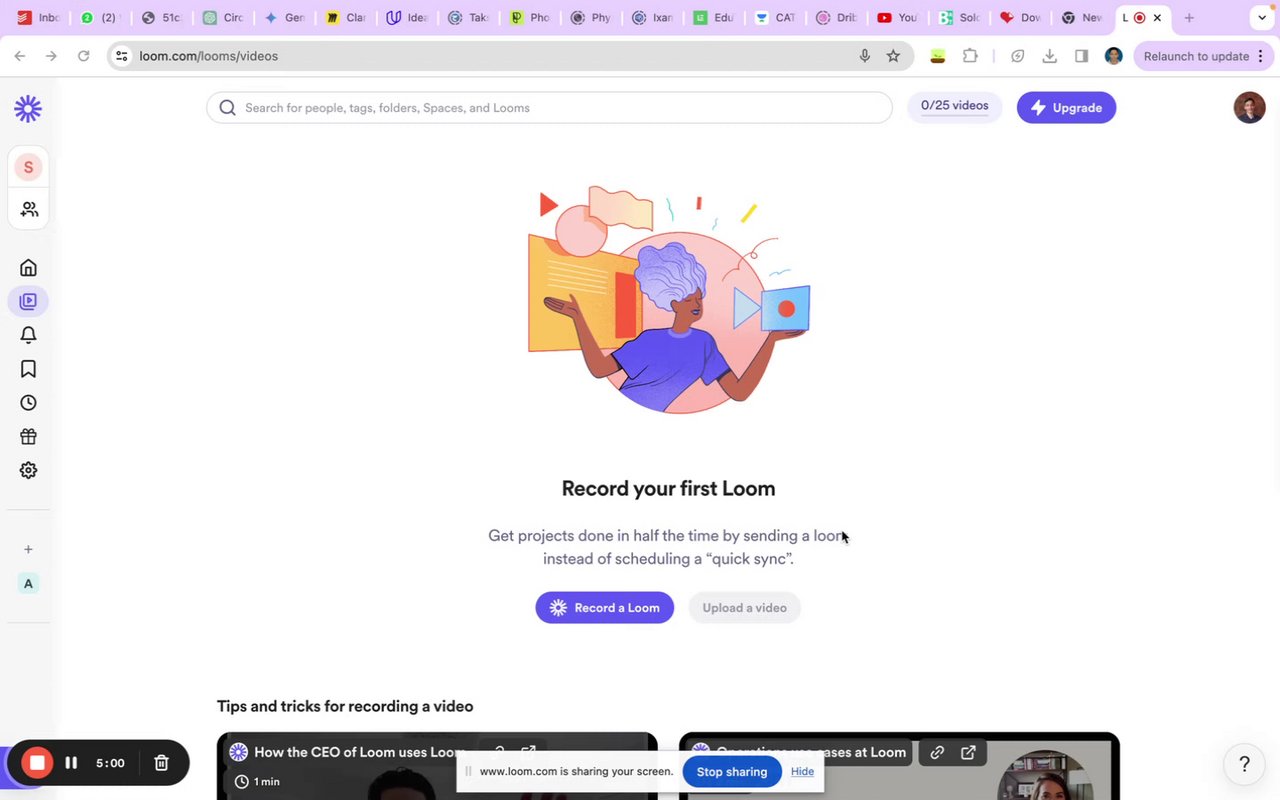Expand the tab search dropdown arrow

point(1263,18)
